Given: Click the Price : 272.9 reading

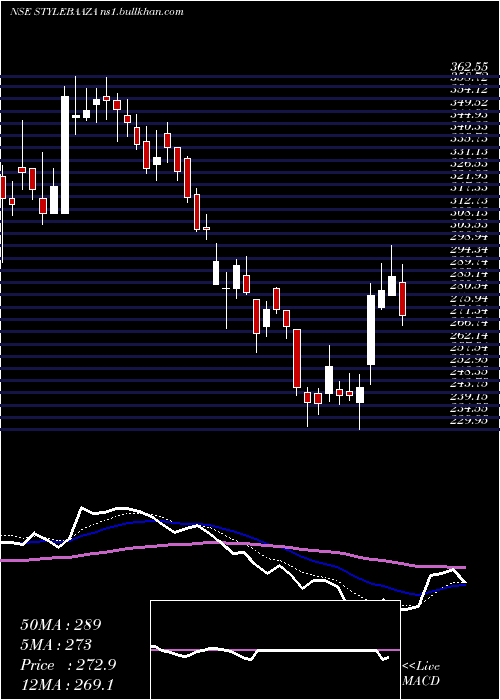Looking at the screenshot, I should [x=68, y=665].
